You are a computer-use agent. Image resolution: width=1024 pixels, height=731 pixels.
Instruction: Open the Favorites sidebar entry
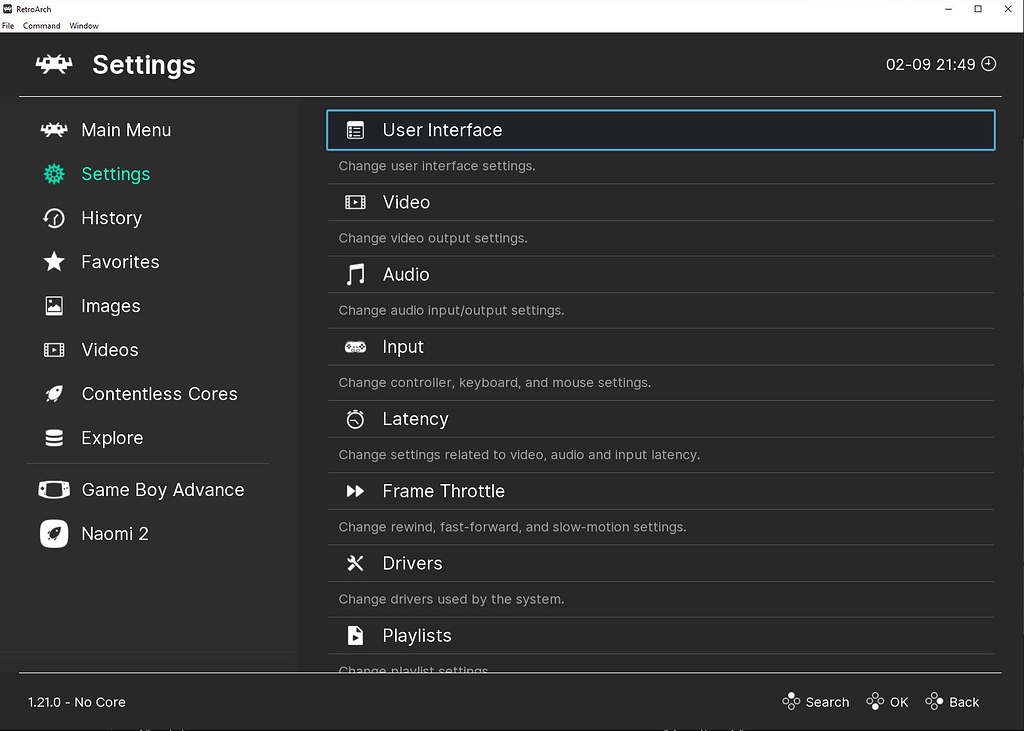(120, 262)
